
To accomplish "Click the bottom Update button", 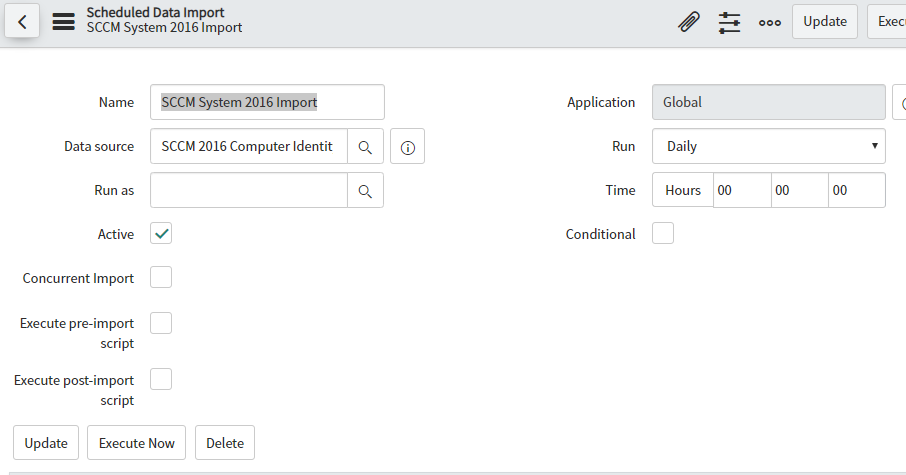I will [x=46, y=443].
